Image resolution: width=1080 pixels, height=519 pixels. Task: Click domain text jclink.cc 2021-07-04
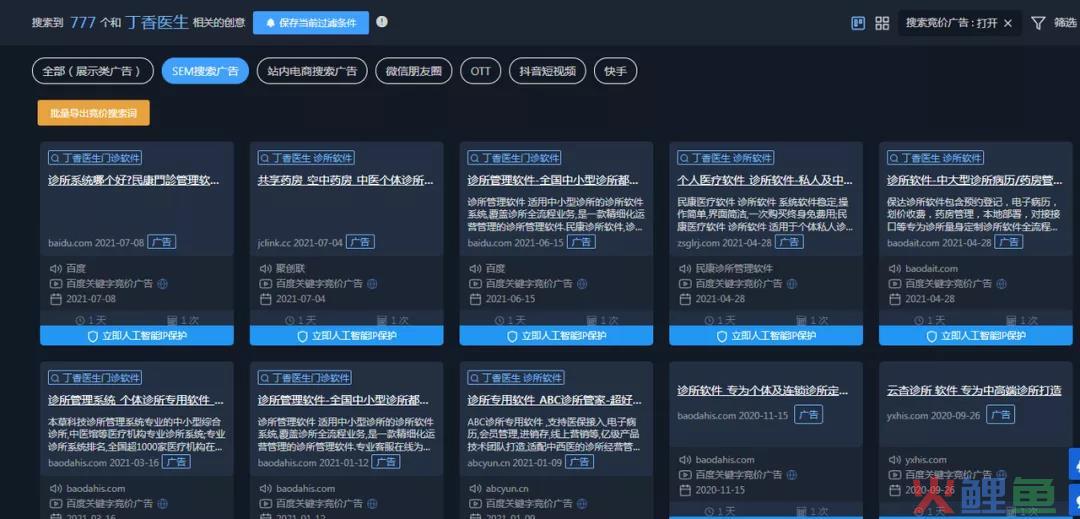pos(300,243)
